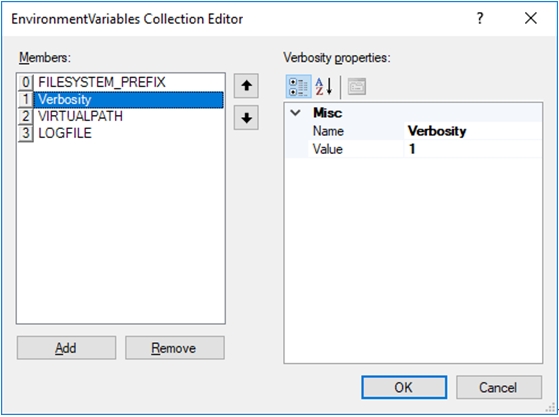Screen dimensions: 559x417
Task: Add a new environment variable
Action: click(66, 348)
